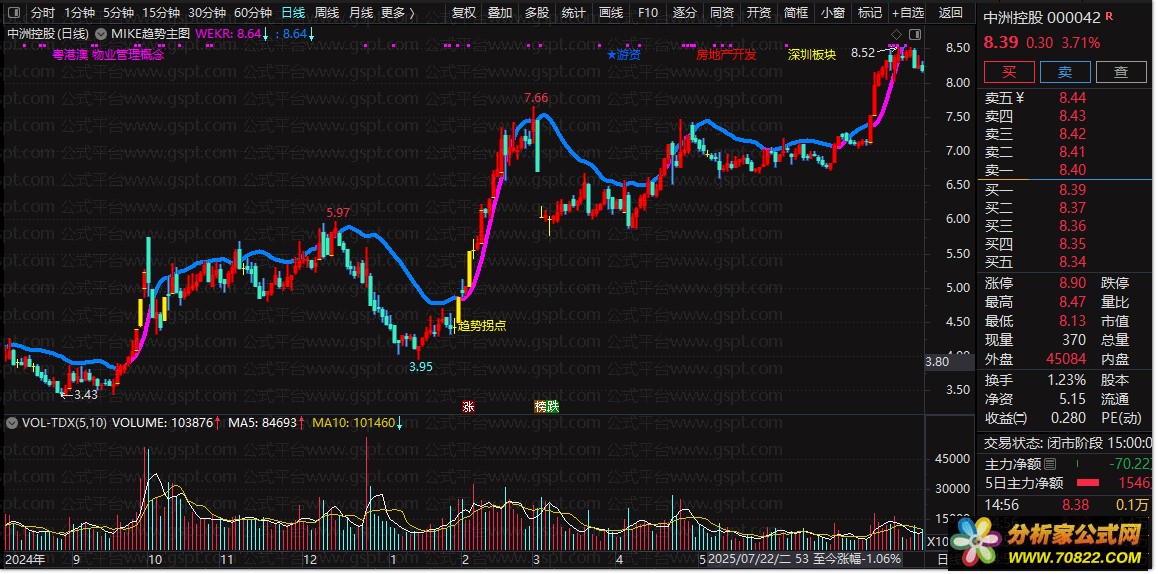This screenshot has height=574, width=1158.
Task: Click the 物业管理概念 concept tag
Action: 128,54
